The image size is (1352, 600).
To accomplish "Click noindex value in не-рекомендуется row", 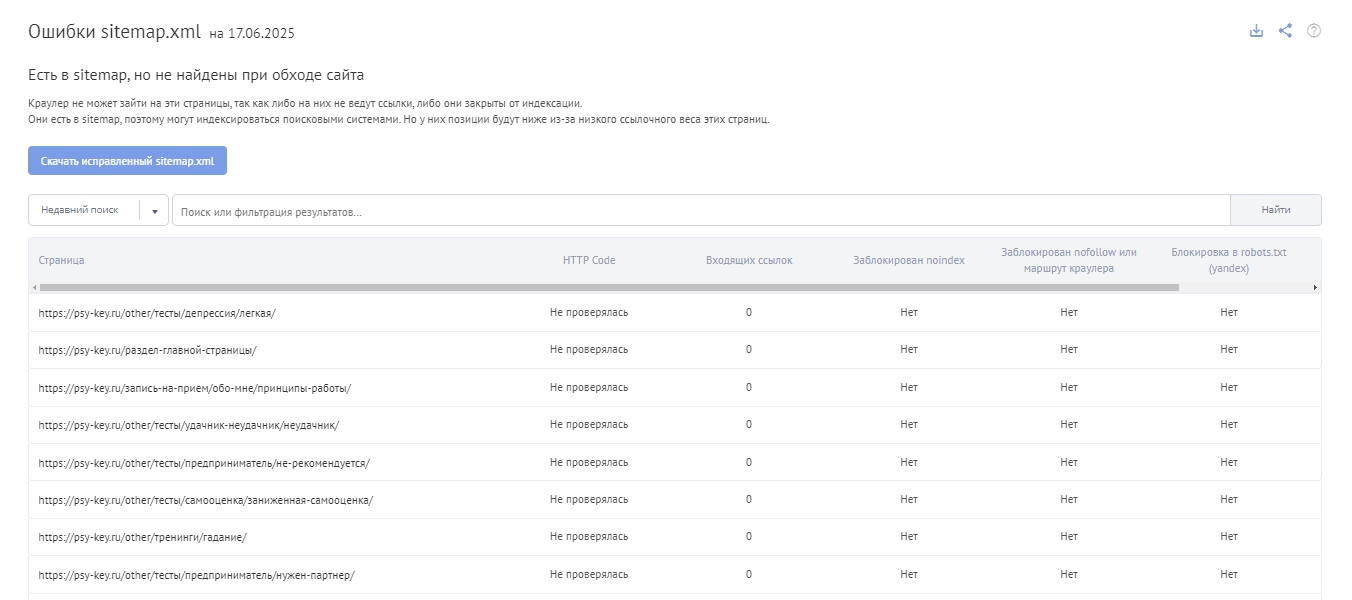I will click(x=909, y=463).
